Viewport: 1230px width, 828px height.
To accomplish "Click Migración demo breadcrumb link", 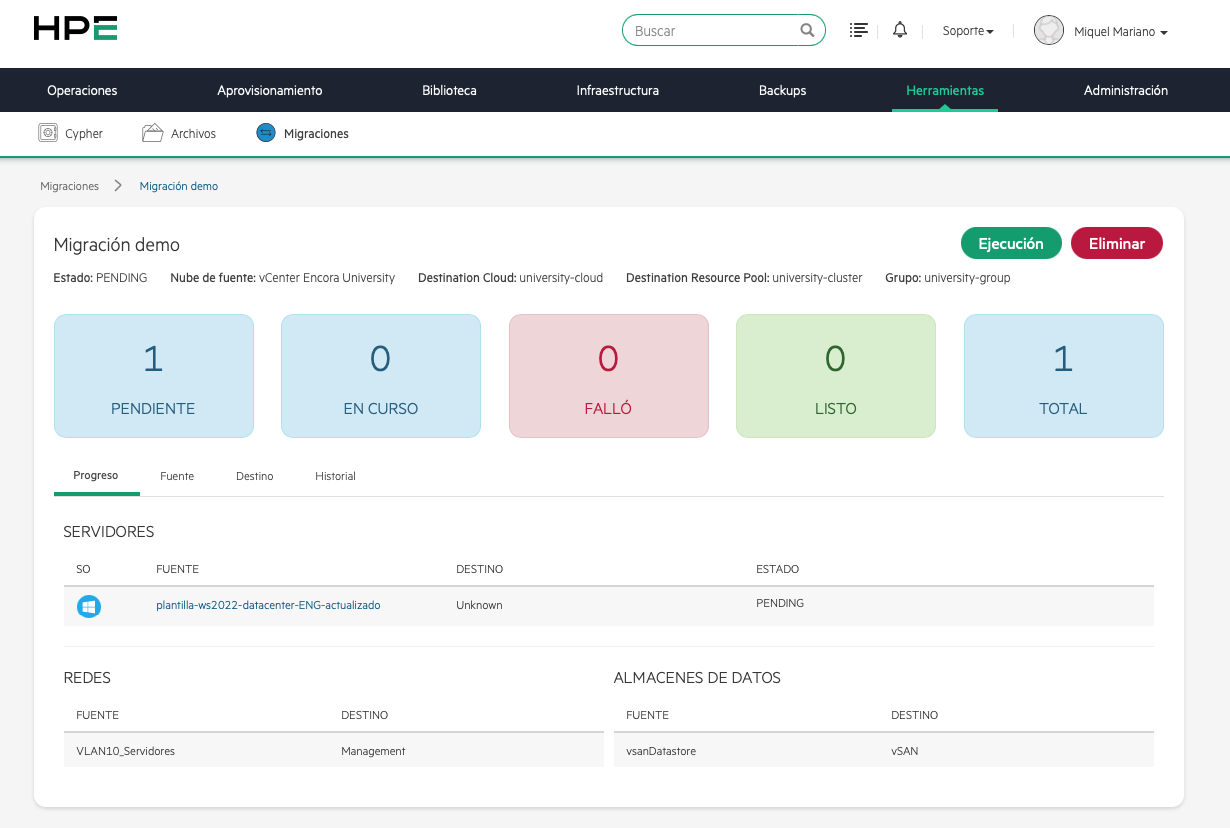I will tap(178, 186).
